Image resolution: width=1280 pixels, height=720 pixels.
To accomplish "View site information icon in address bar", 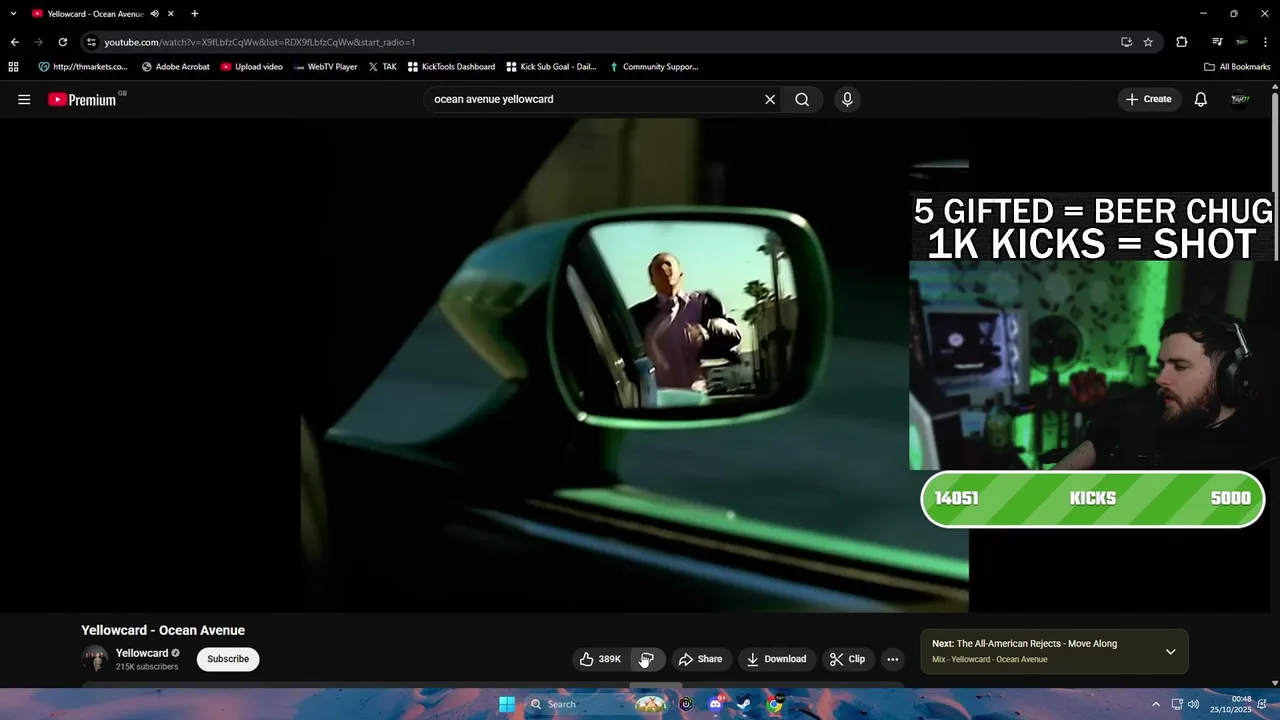I will point(91,42).
